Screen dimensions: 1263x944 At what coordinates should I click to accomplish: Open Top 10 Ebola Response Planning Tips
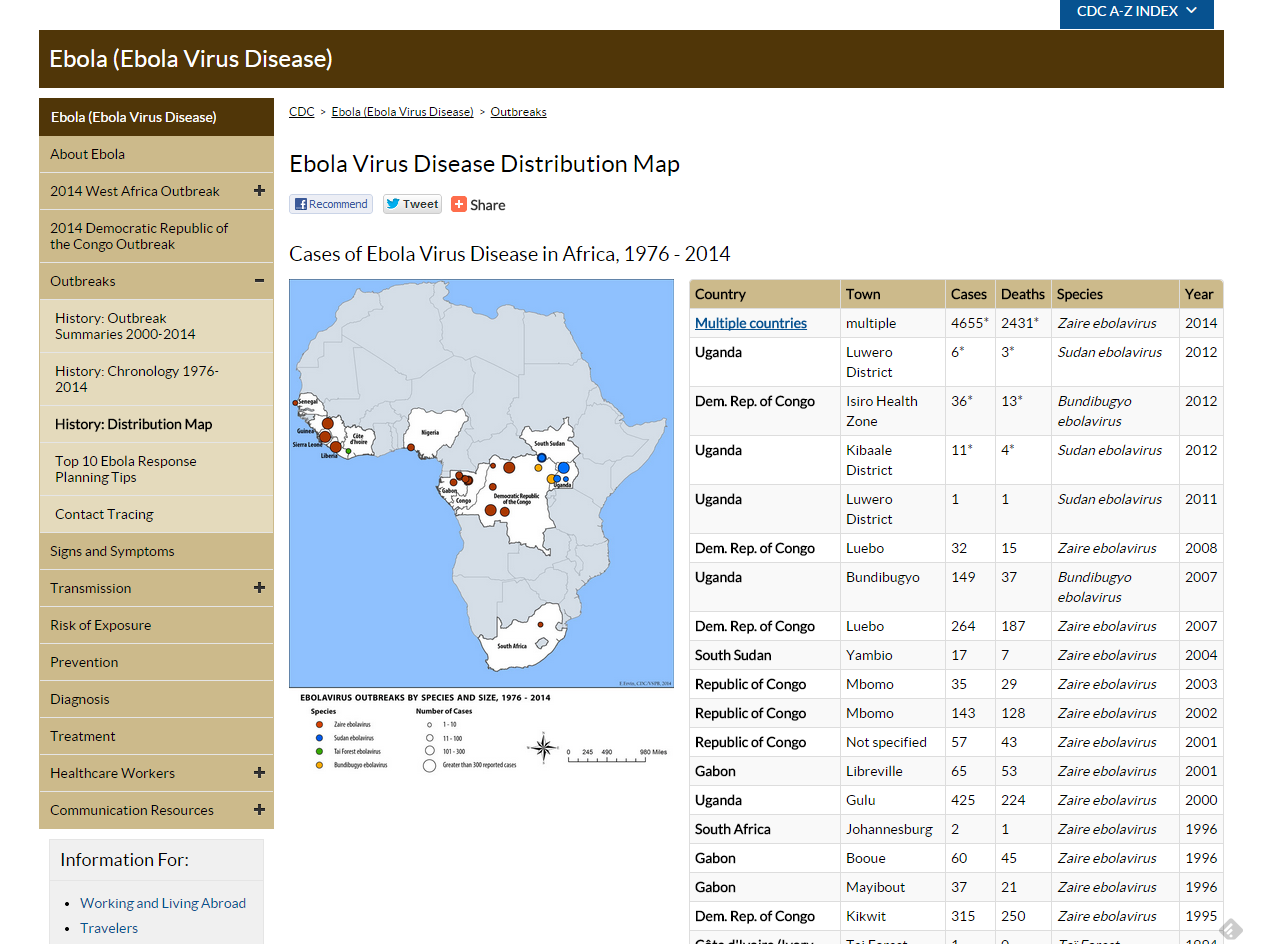pyautogui.click(x=156, y=469)
